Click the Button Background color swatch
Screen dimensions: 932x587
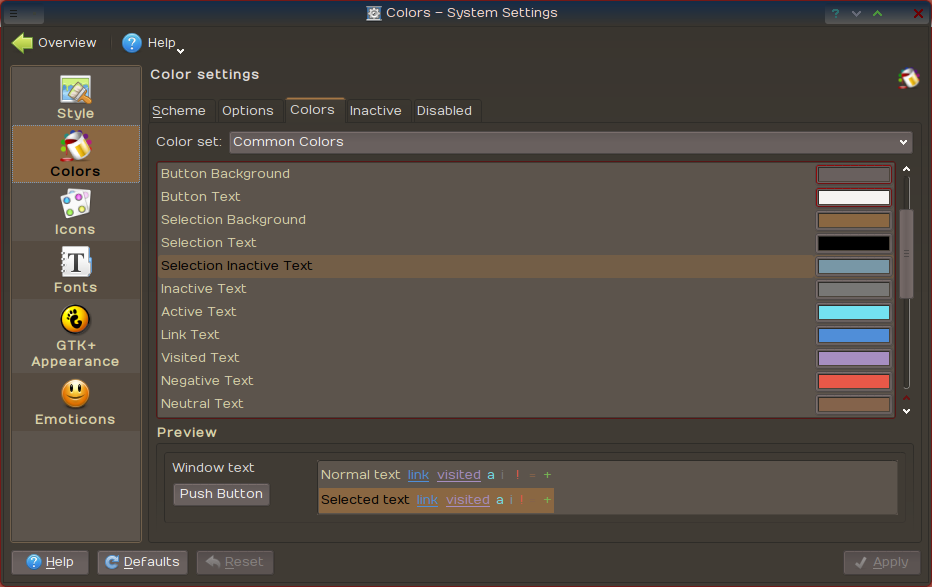(x=854, y=175)
